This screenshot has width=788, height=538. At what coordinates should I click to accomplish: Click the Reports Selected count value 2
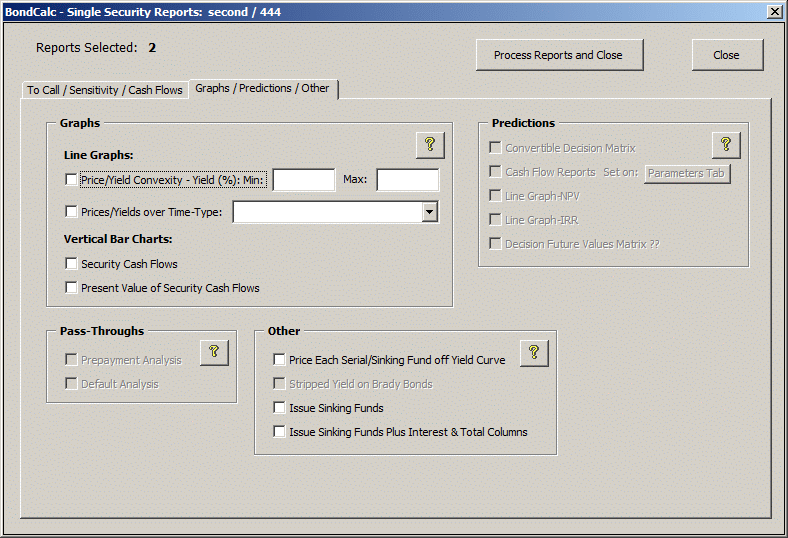(x=152, y=48)
